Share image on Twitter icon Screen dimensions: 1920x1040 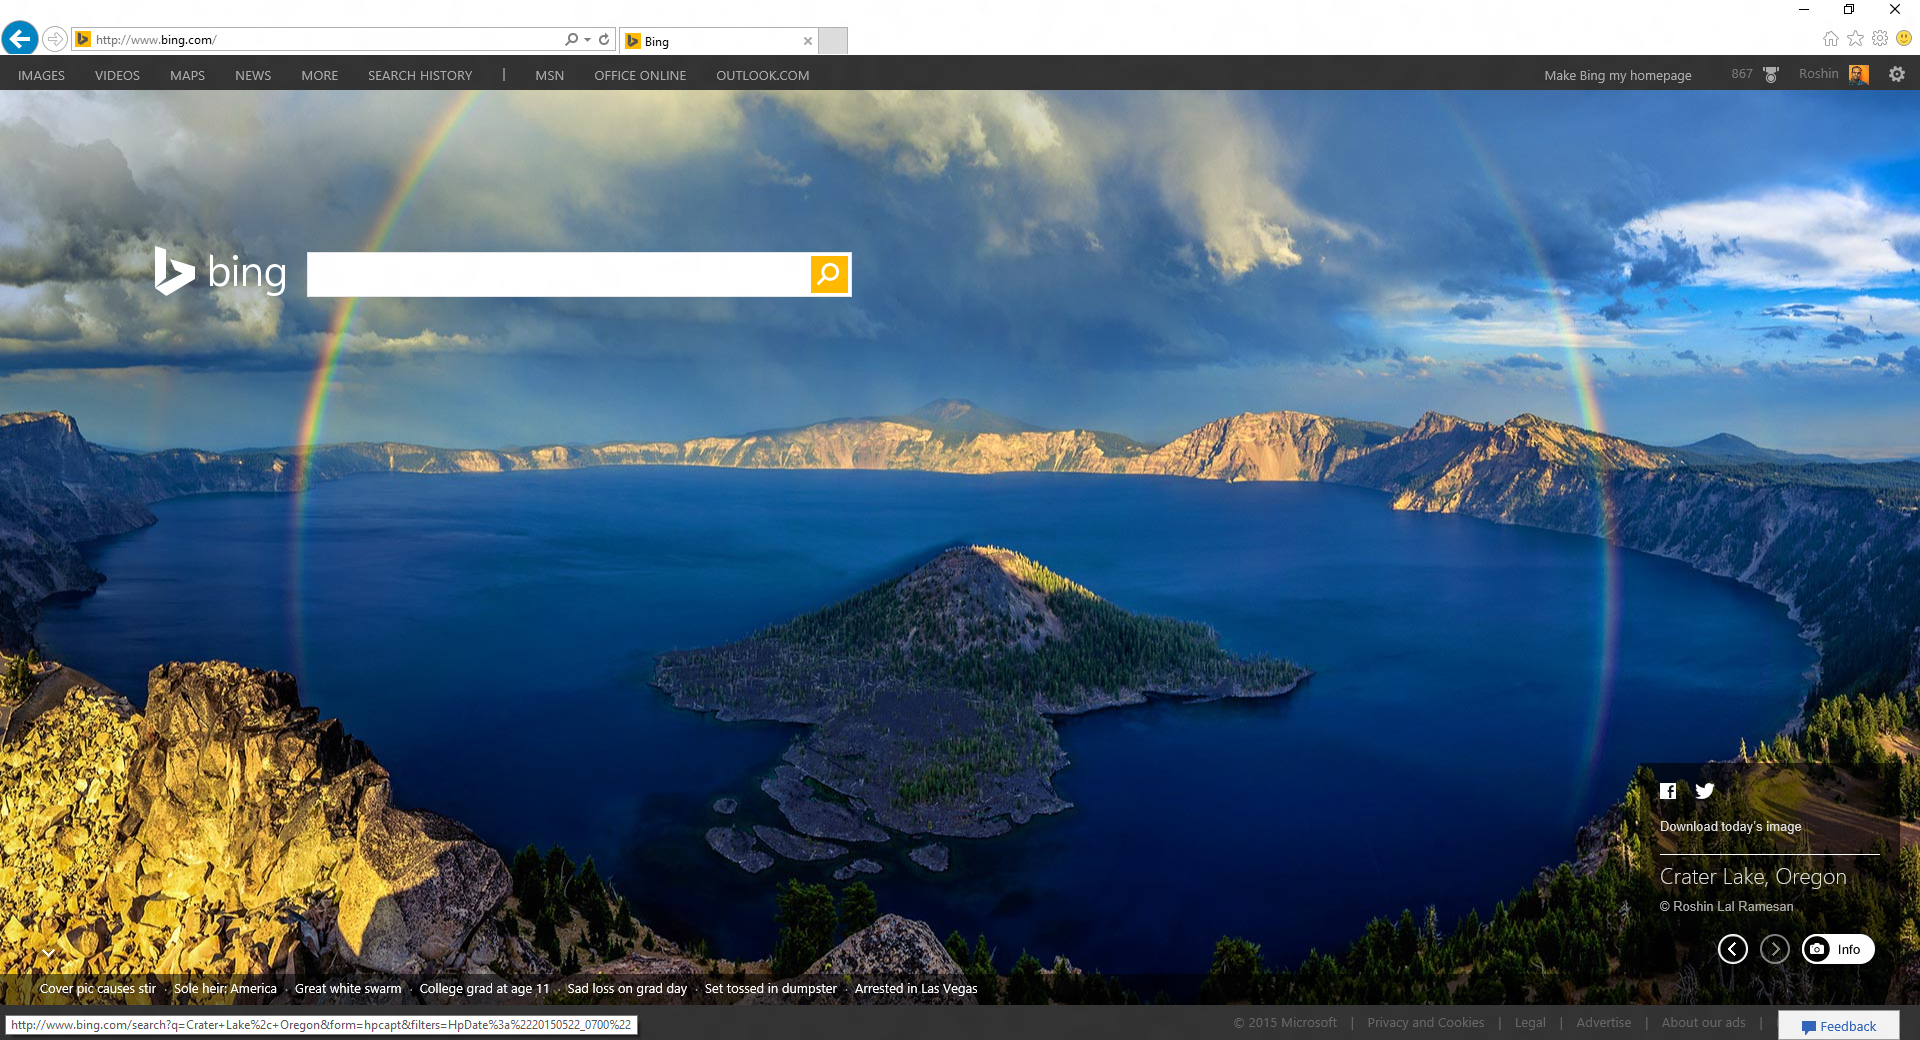click(x=1705, y=791)
